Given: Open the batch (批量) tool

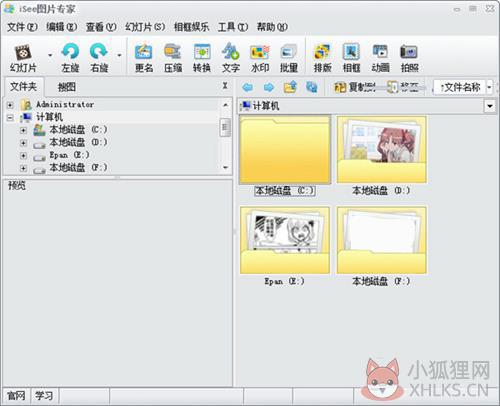Looking at the screenshot, I should tap(289, 58).
